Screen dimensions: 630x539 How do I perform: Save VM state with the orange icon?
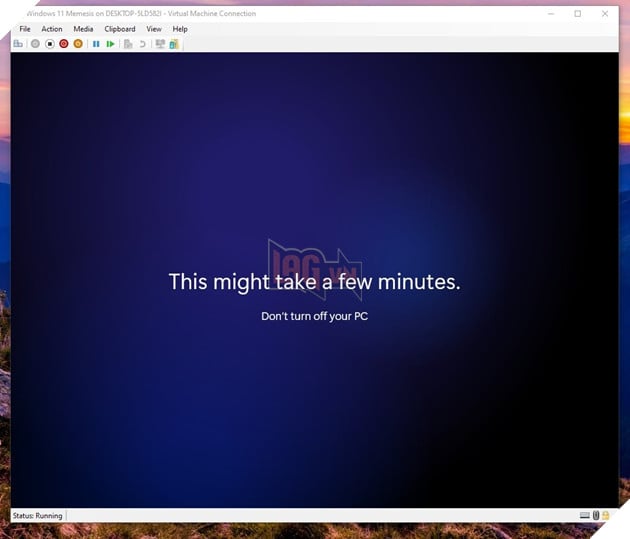[78, 44]
